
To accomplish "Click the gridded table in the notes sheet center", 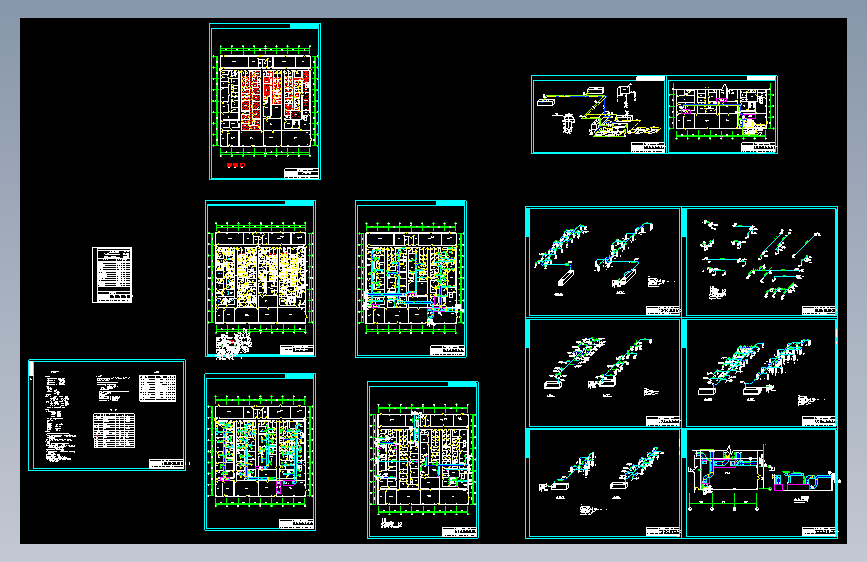I will point(114,430).
